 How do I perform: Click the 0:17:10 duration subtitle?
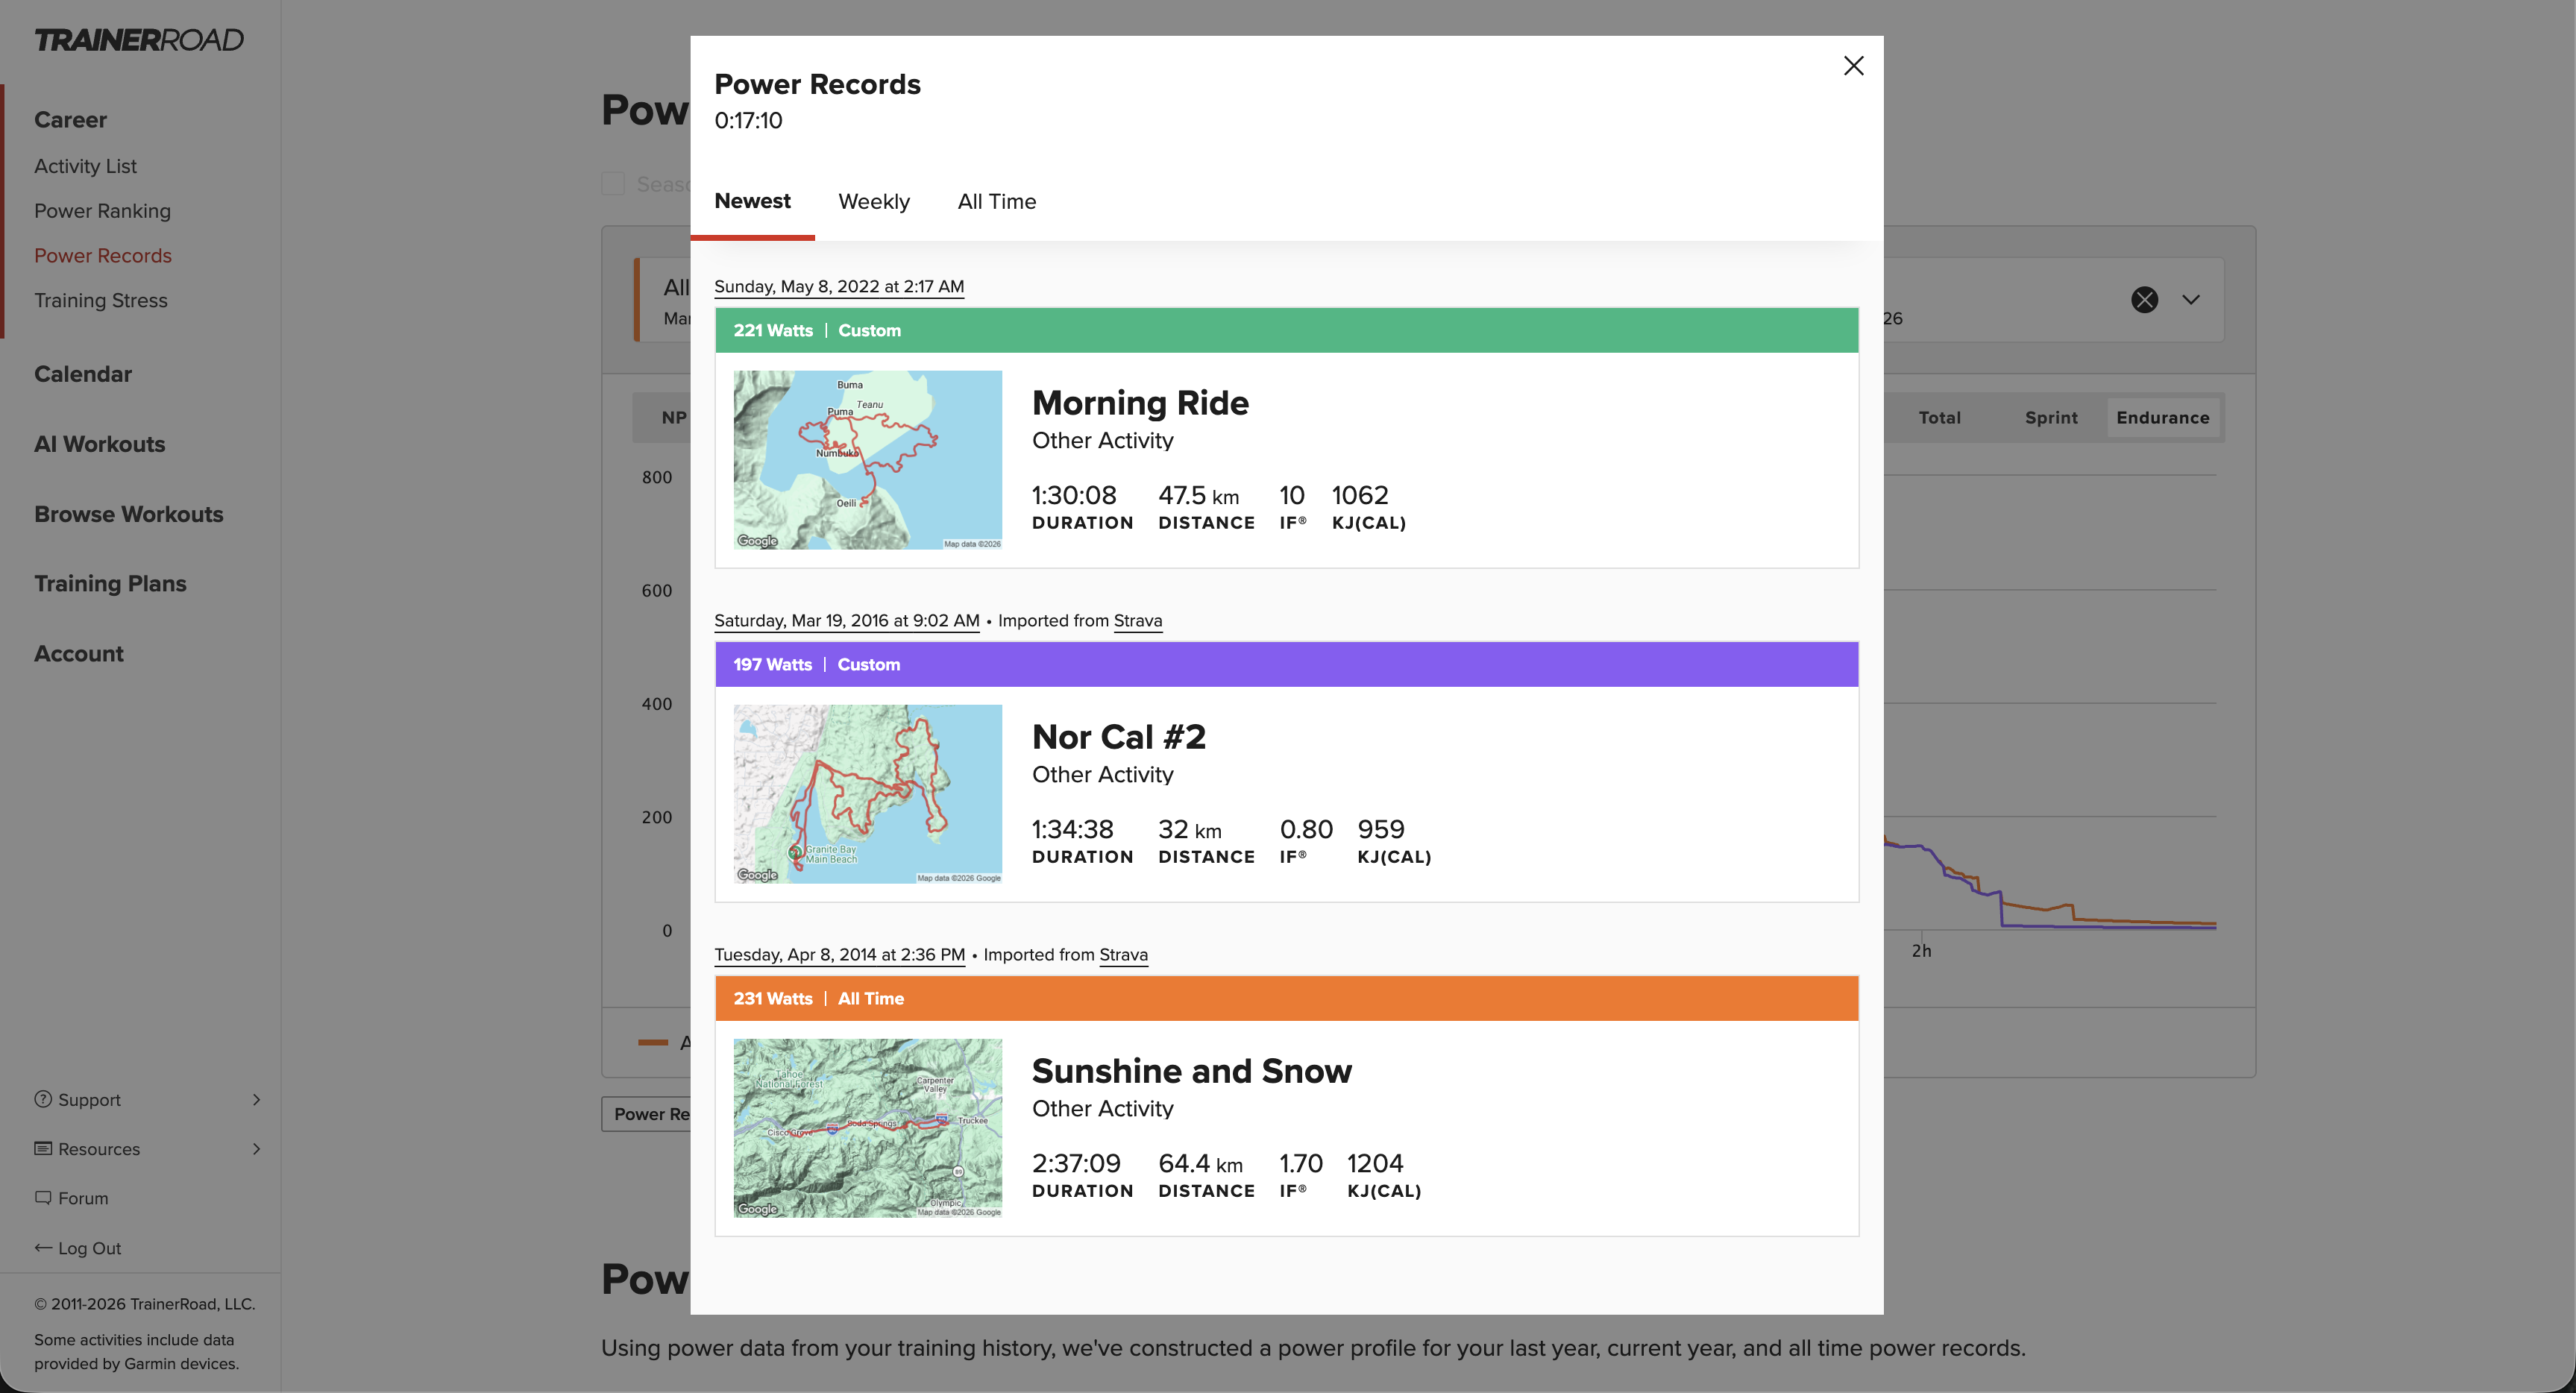(748, 121)
